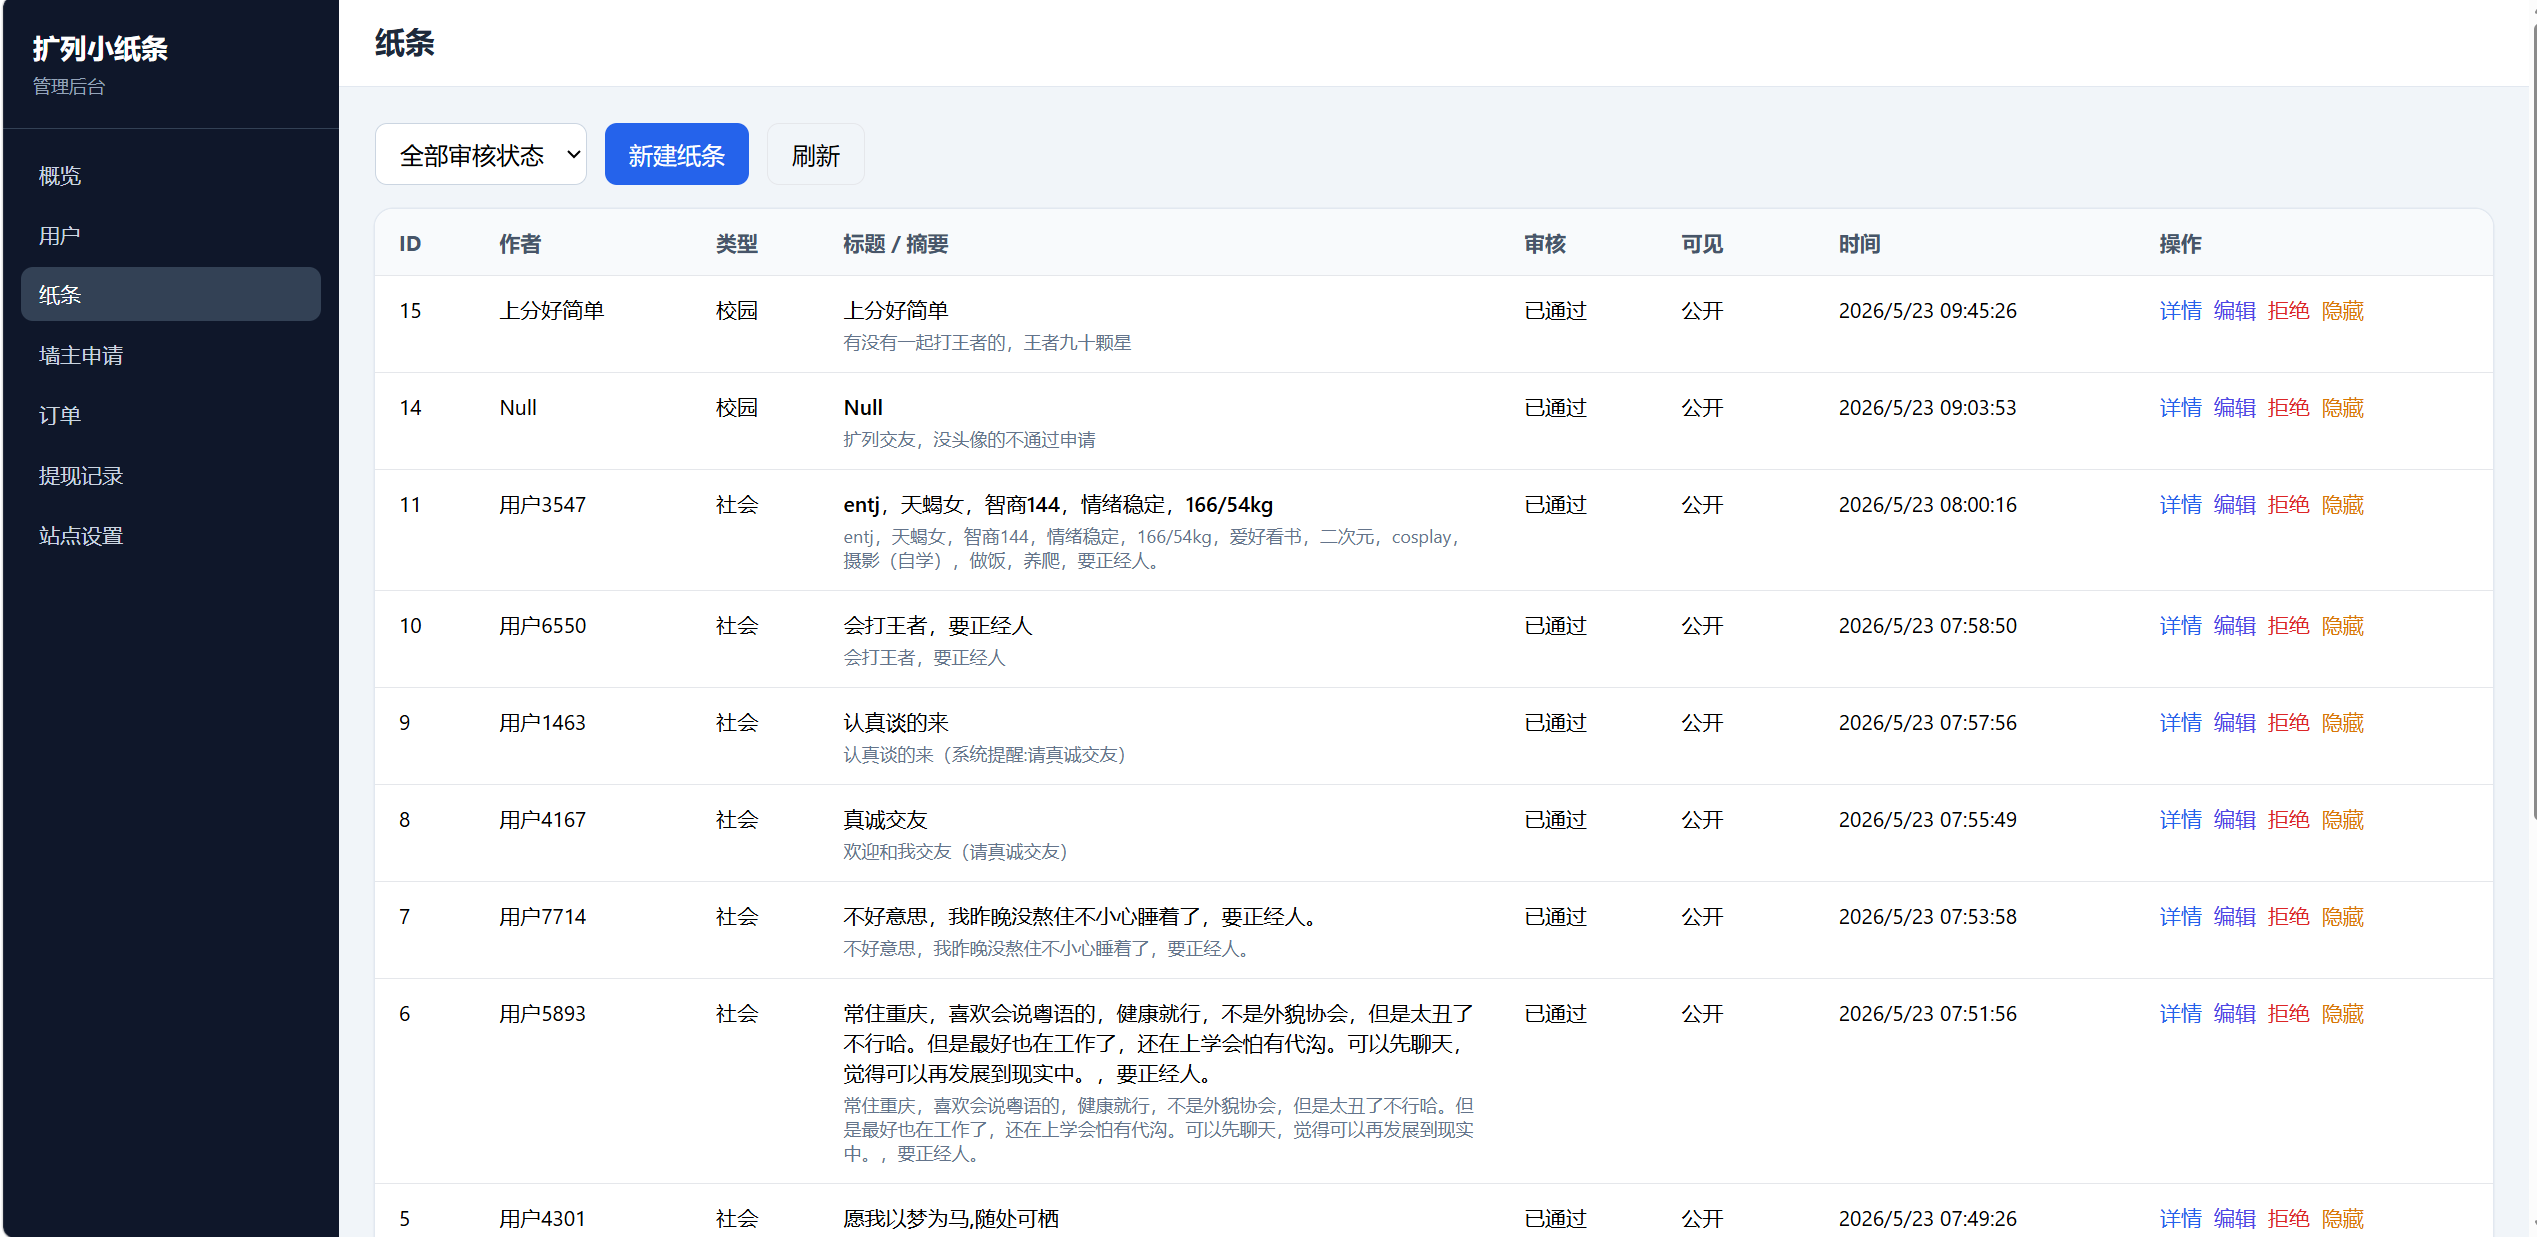Click 编辑 for 用户7714's note
This screenshot has height=1237, width=2537.
pos(2234,917)
